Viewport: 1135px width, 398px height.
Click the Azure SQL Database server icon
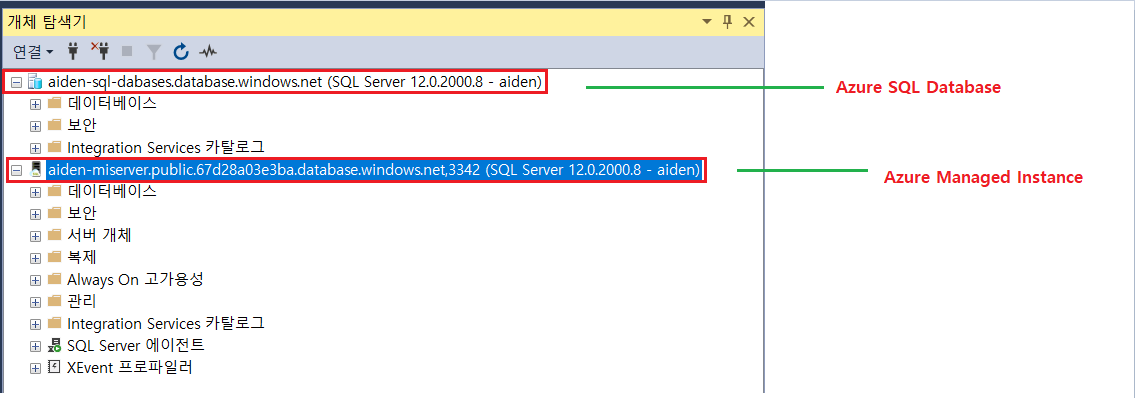(x=35, y=82)
